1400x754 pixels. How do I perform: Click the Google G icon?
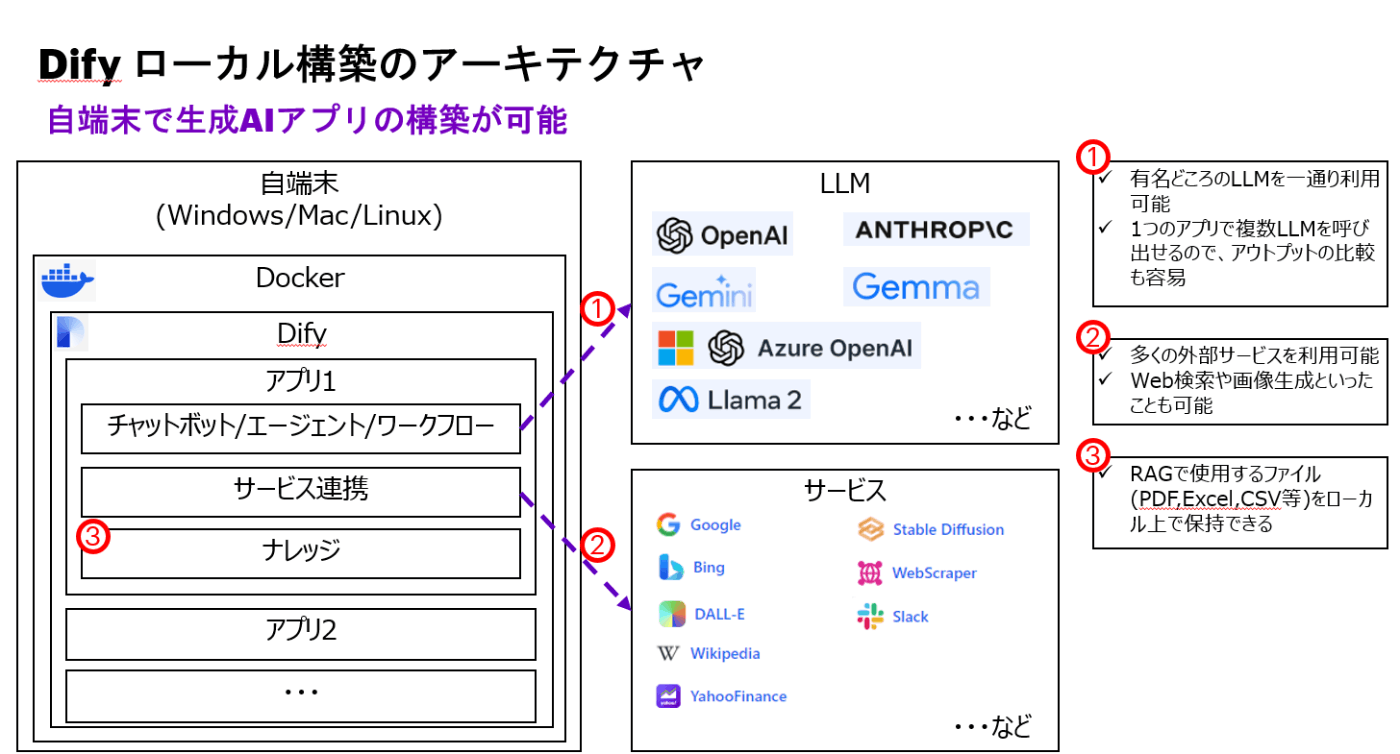tap(668, 524)
